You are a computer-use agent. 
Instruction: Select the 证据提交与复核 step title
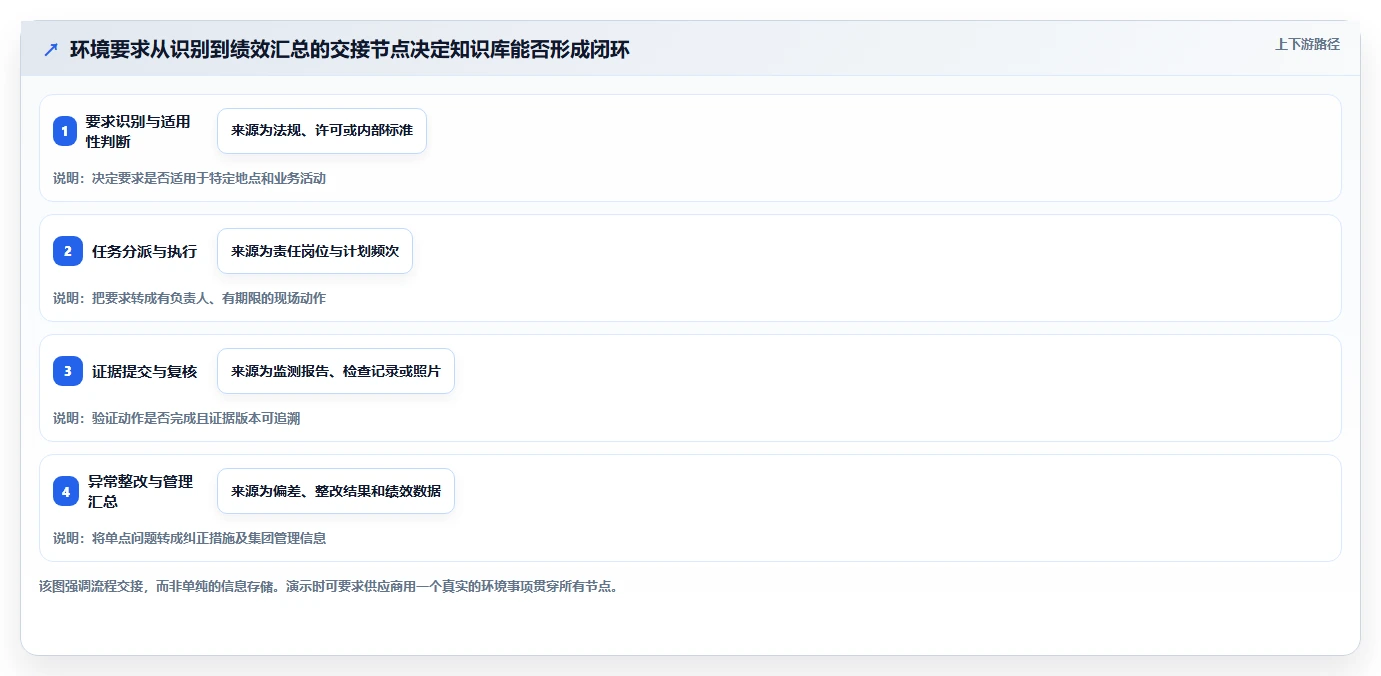pyautogui.click(x=144, y=371)
